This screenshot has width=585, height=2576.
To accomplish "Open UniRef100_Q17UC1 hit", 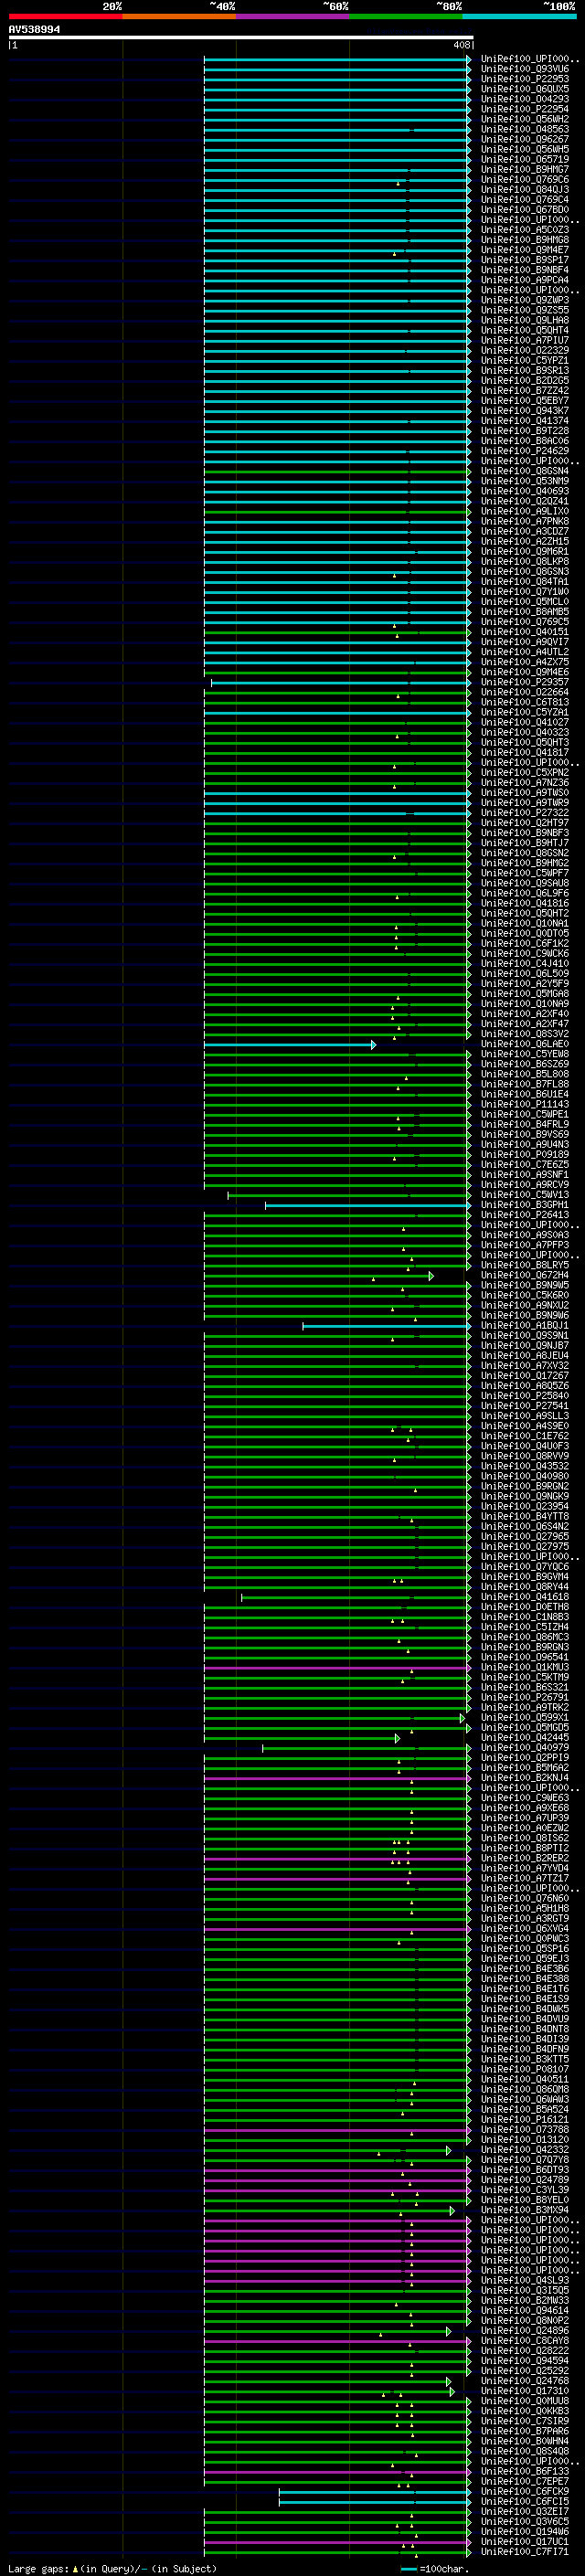I will point(525,2542).
